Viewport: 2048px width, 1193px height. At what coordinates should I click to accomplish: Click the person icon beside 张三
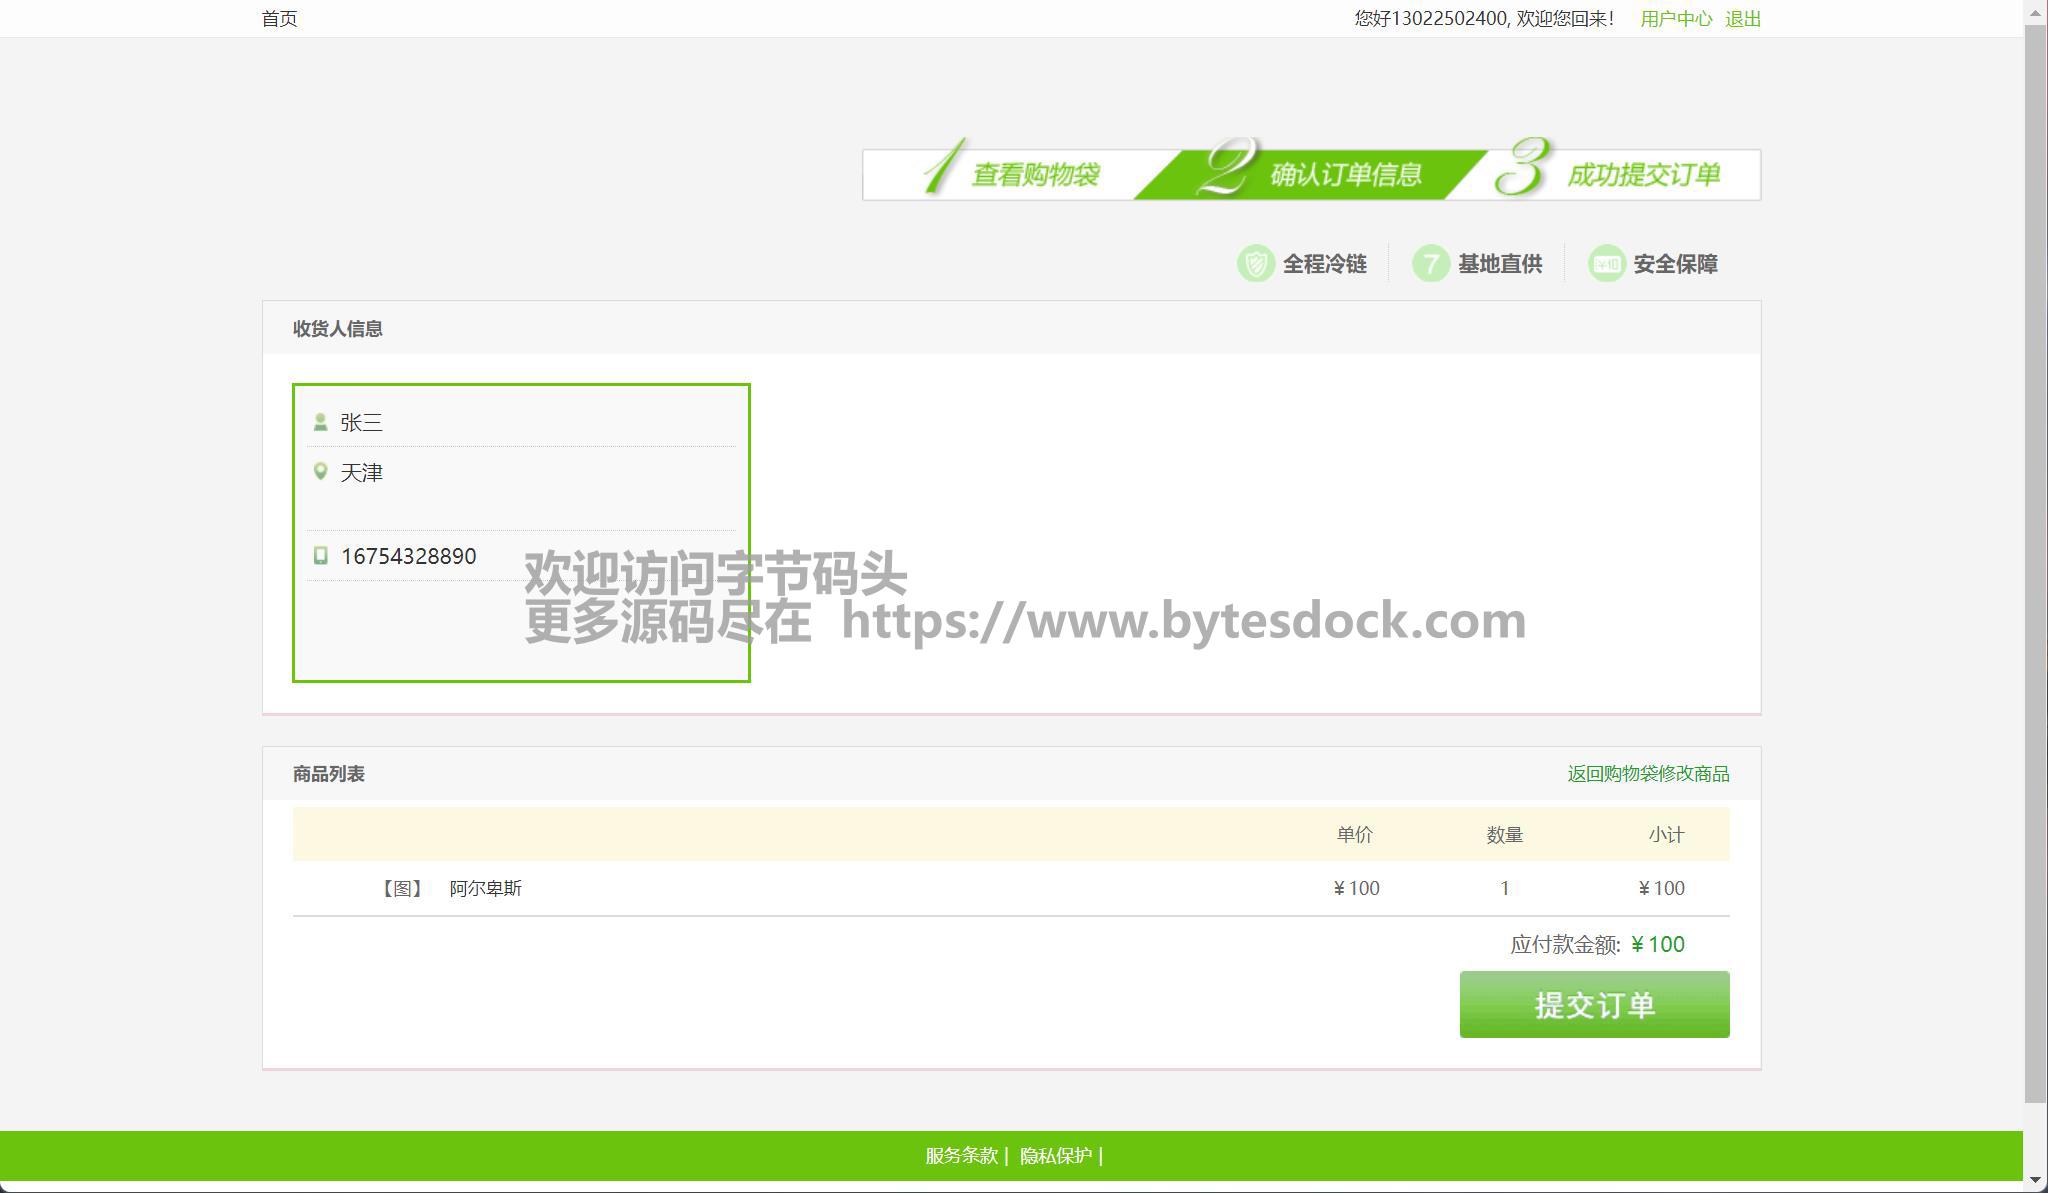[320, 422]
